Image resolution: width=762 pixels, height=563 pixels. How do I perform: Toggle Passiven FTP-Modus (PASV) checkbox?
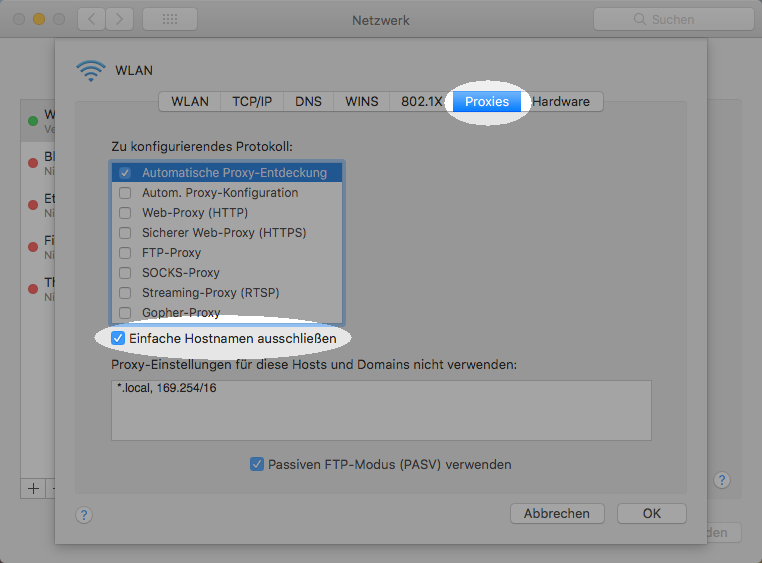[257, 464]
